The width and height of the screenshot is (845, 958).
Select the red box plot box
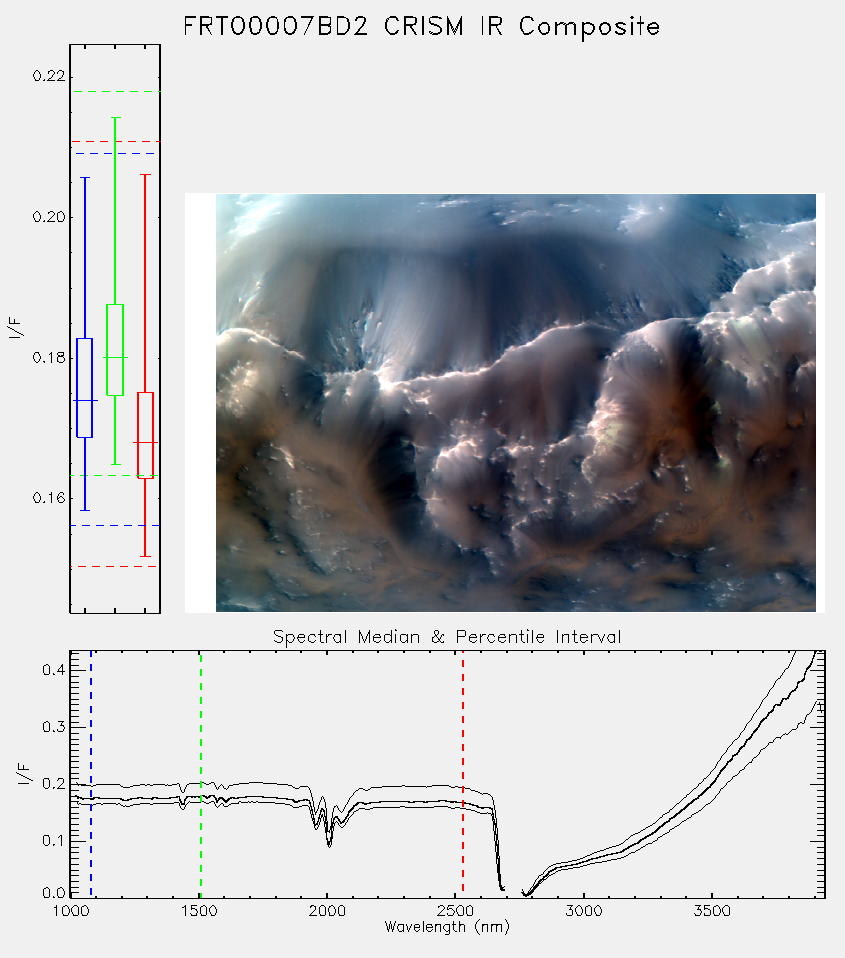145,435
